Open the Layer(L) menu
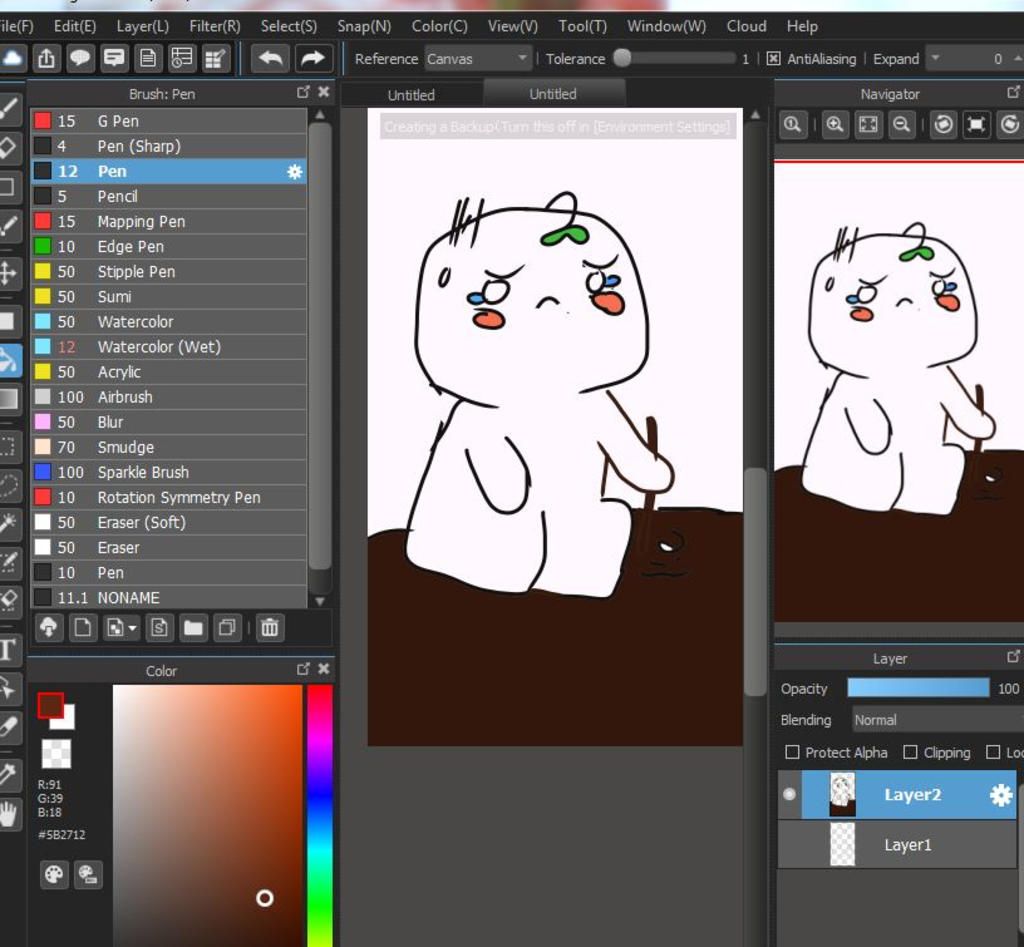 [142, 26]
